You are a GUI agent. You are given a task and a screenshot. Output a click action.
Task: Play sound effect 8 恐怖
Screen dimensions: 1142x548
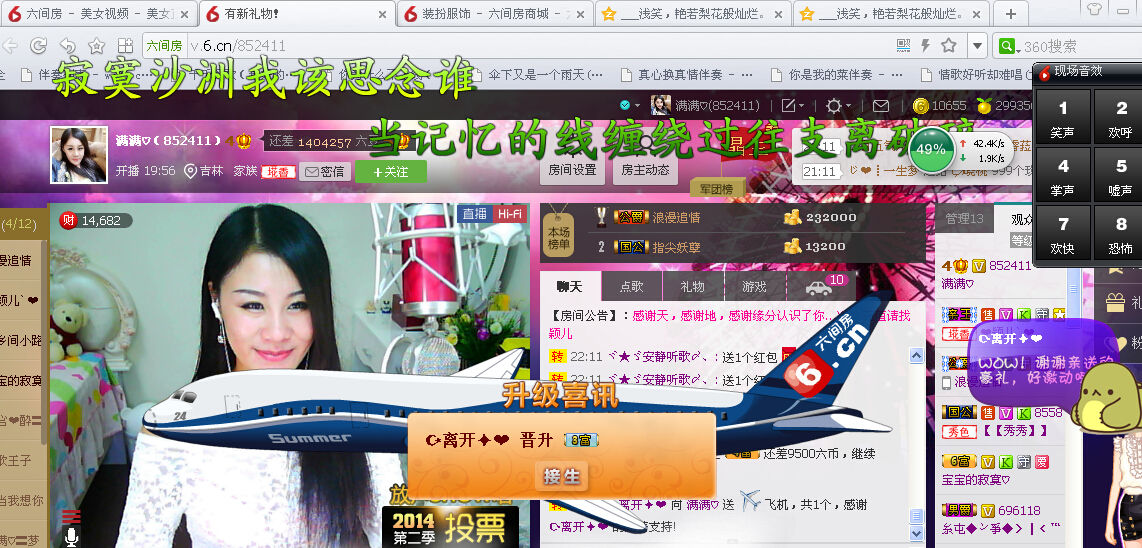1120,233
